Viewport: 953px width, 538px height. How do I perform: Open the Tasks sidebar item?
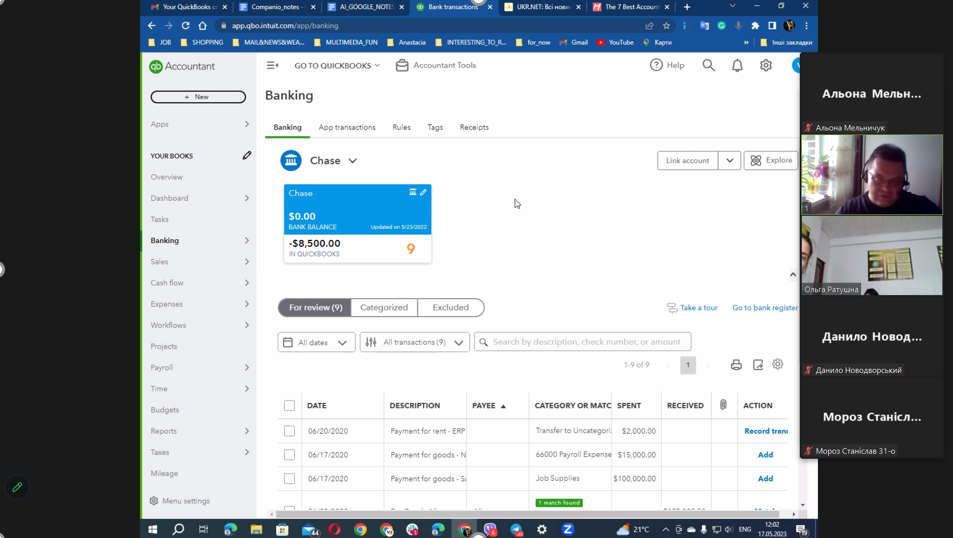tap(160, 219)
